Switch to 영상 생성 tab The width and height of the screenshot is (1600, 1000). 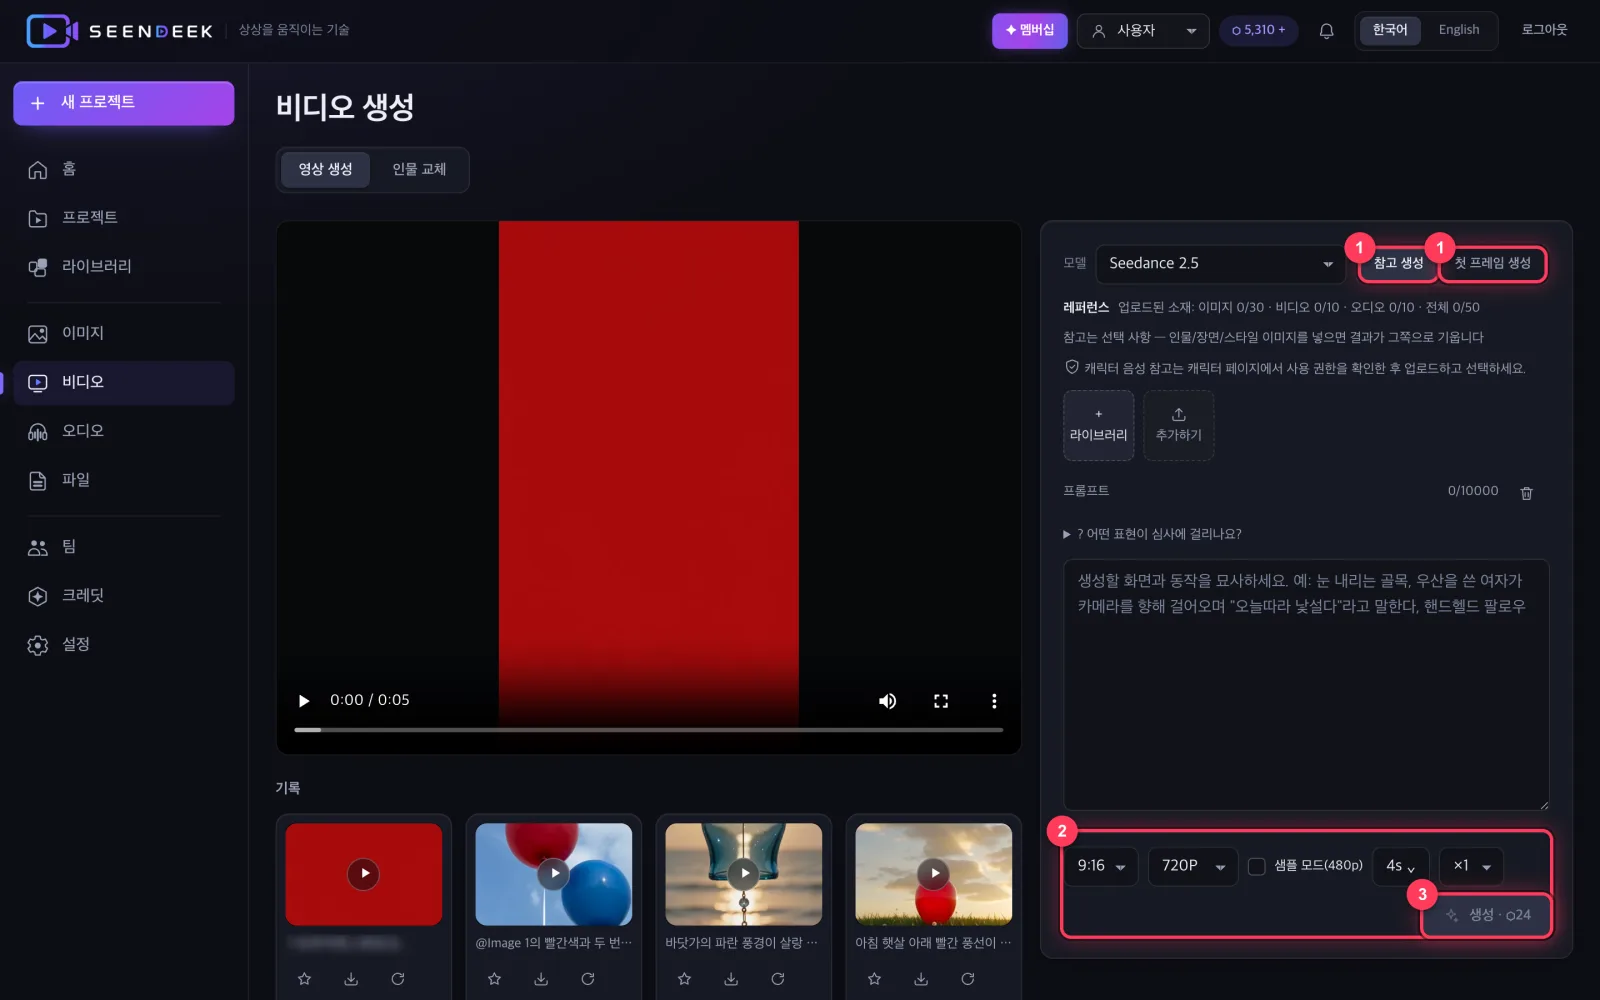(x=325, y=170)
